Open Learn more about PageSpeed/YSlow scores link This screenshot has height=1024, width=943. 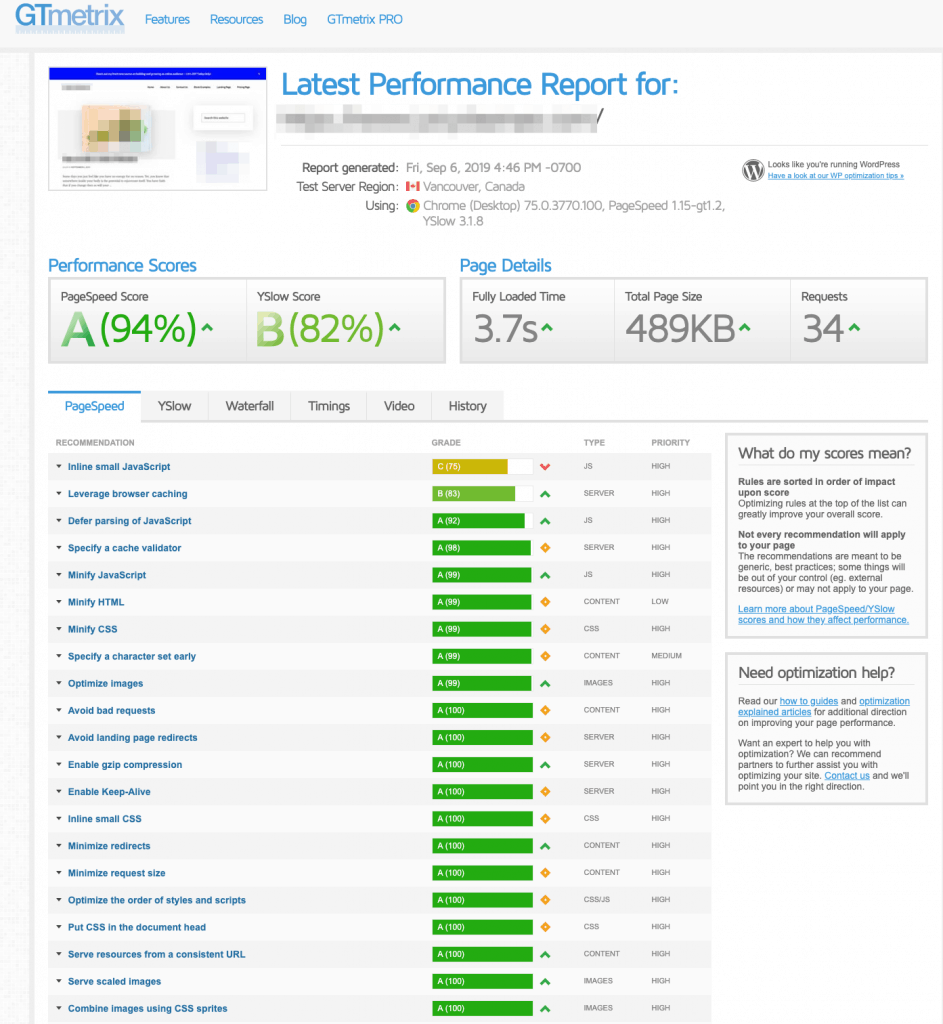coord(823,615)
